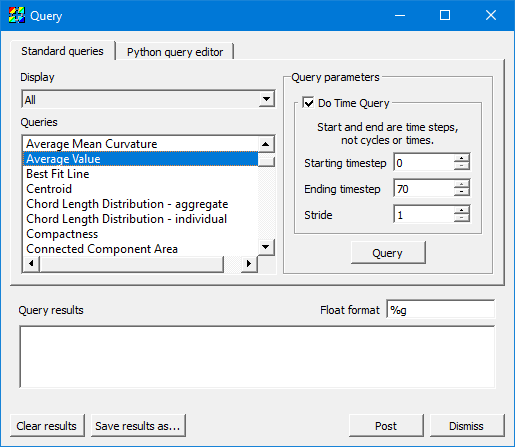The image size is (515, 447).
Task: Click Save results as... button
Action: point(138,426)
